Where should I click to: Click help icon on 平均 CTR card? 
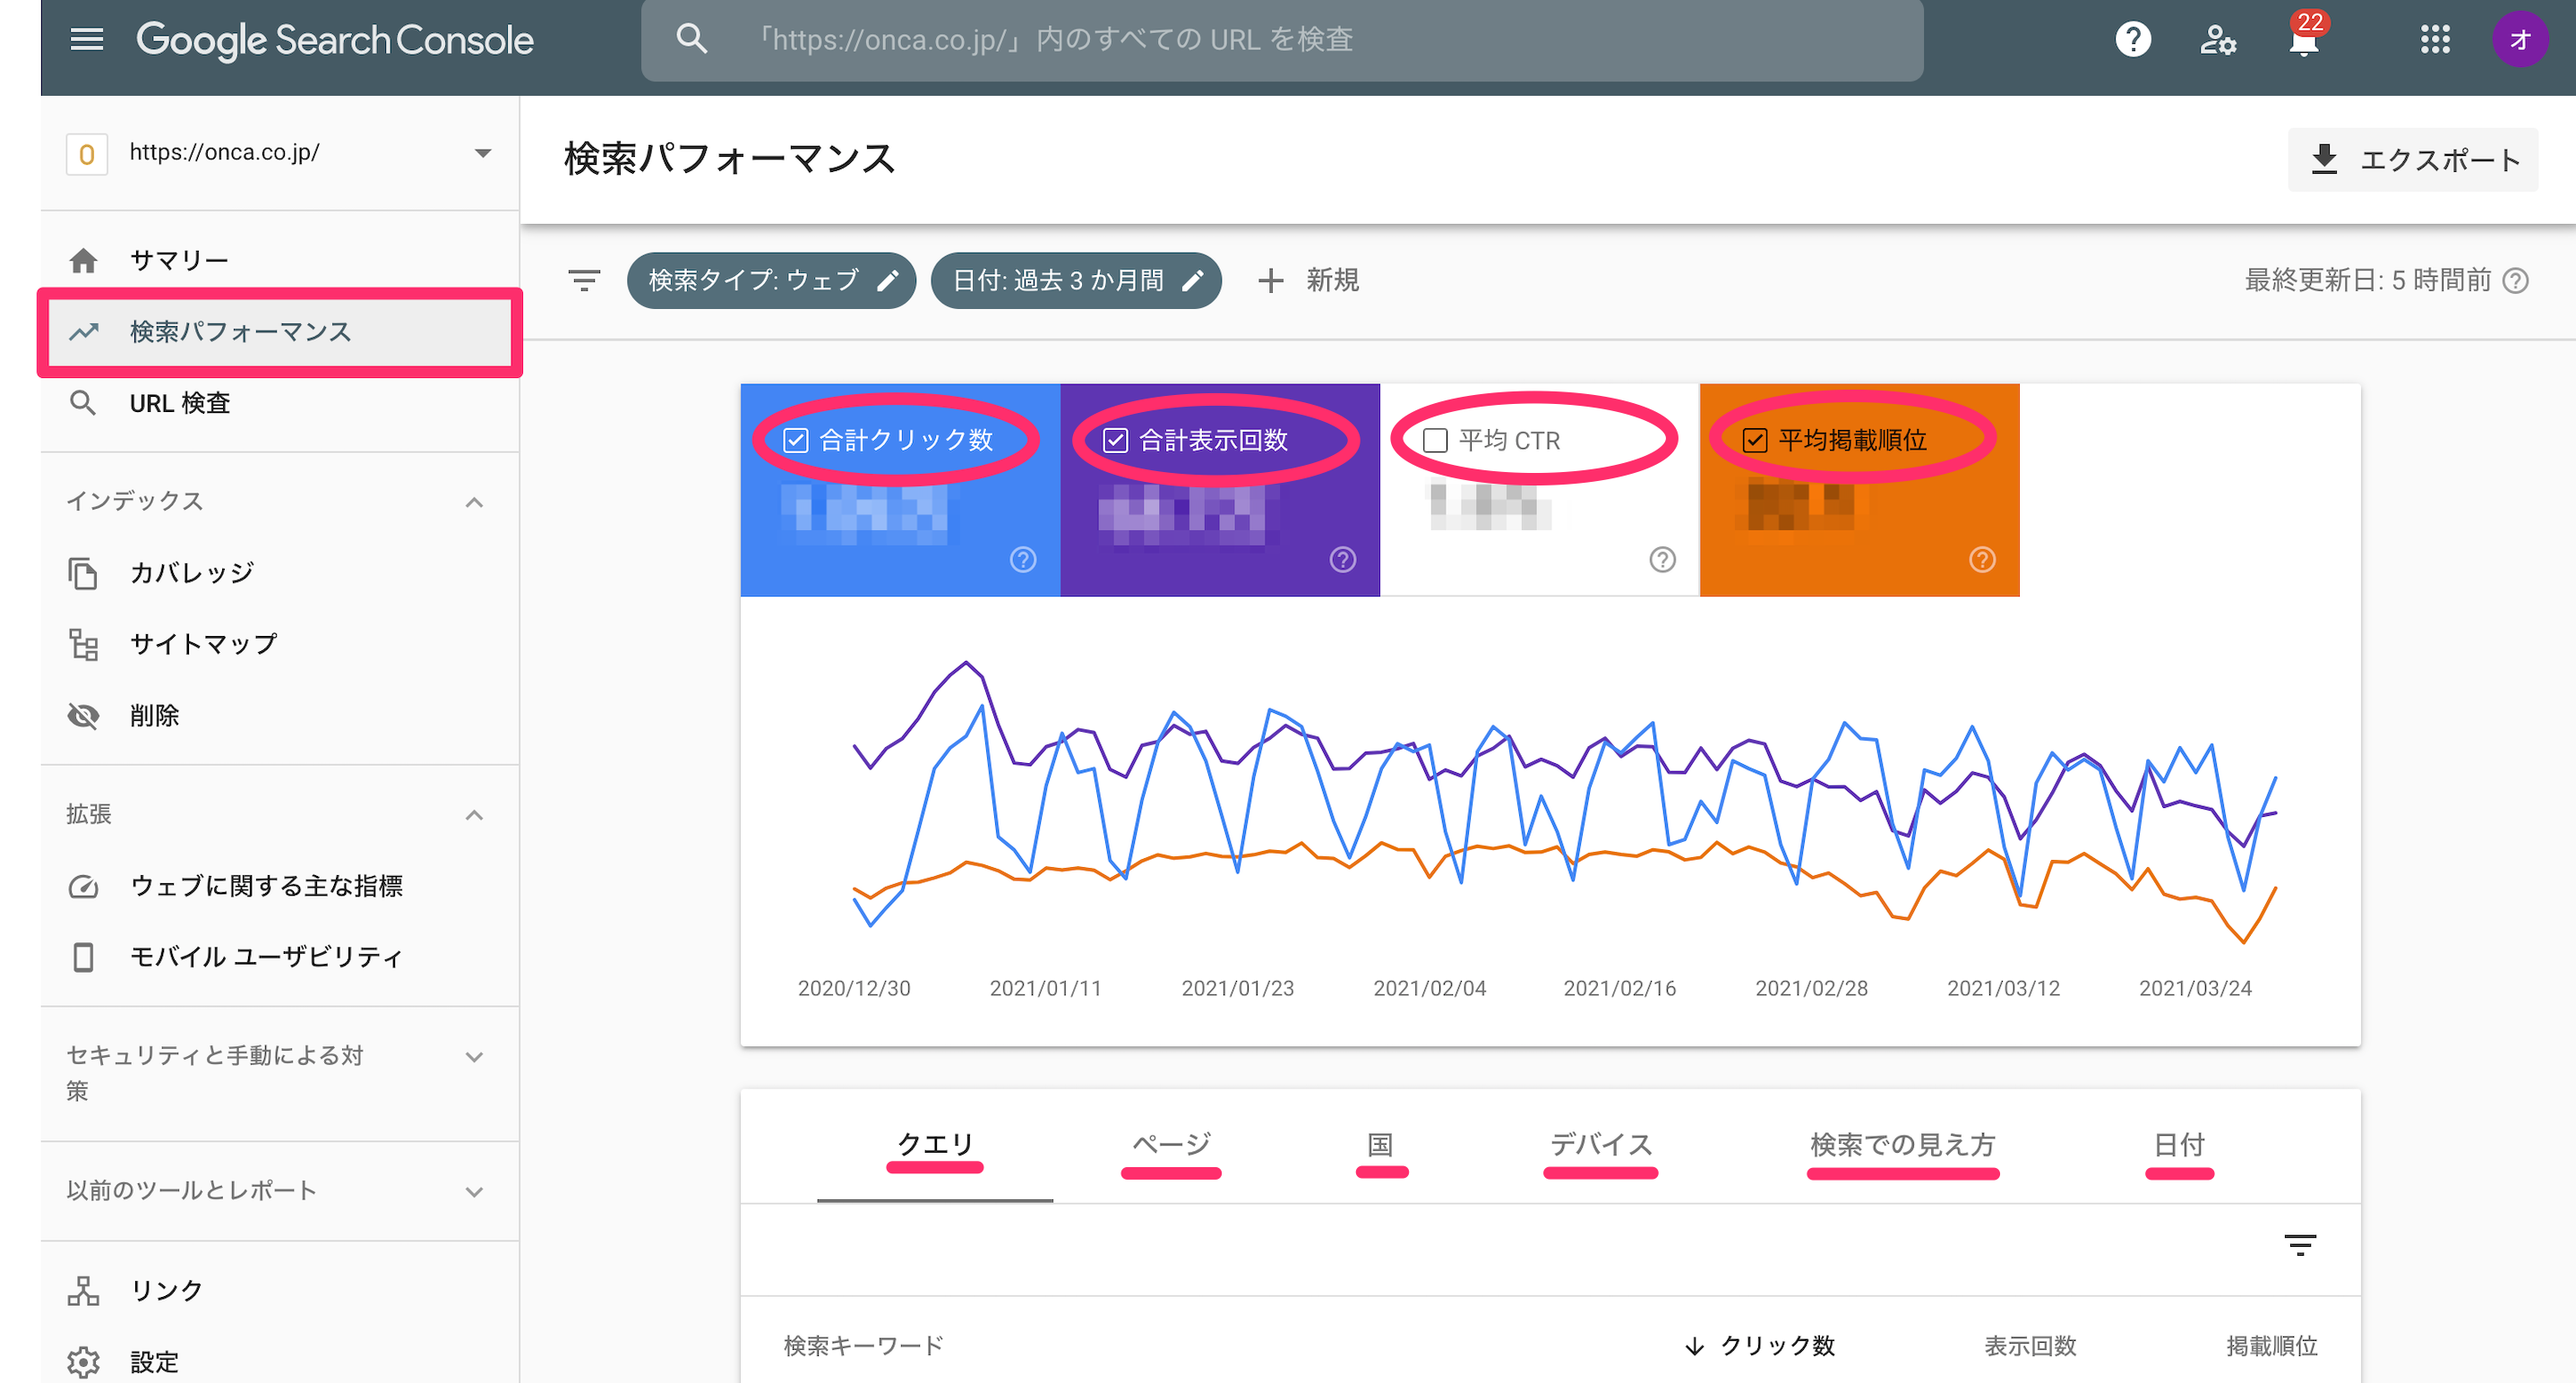click(1662, 559)
